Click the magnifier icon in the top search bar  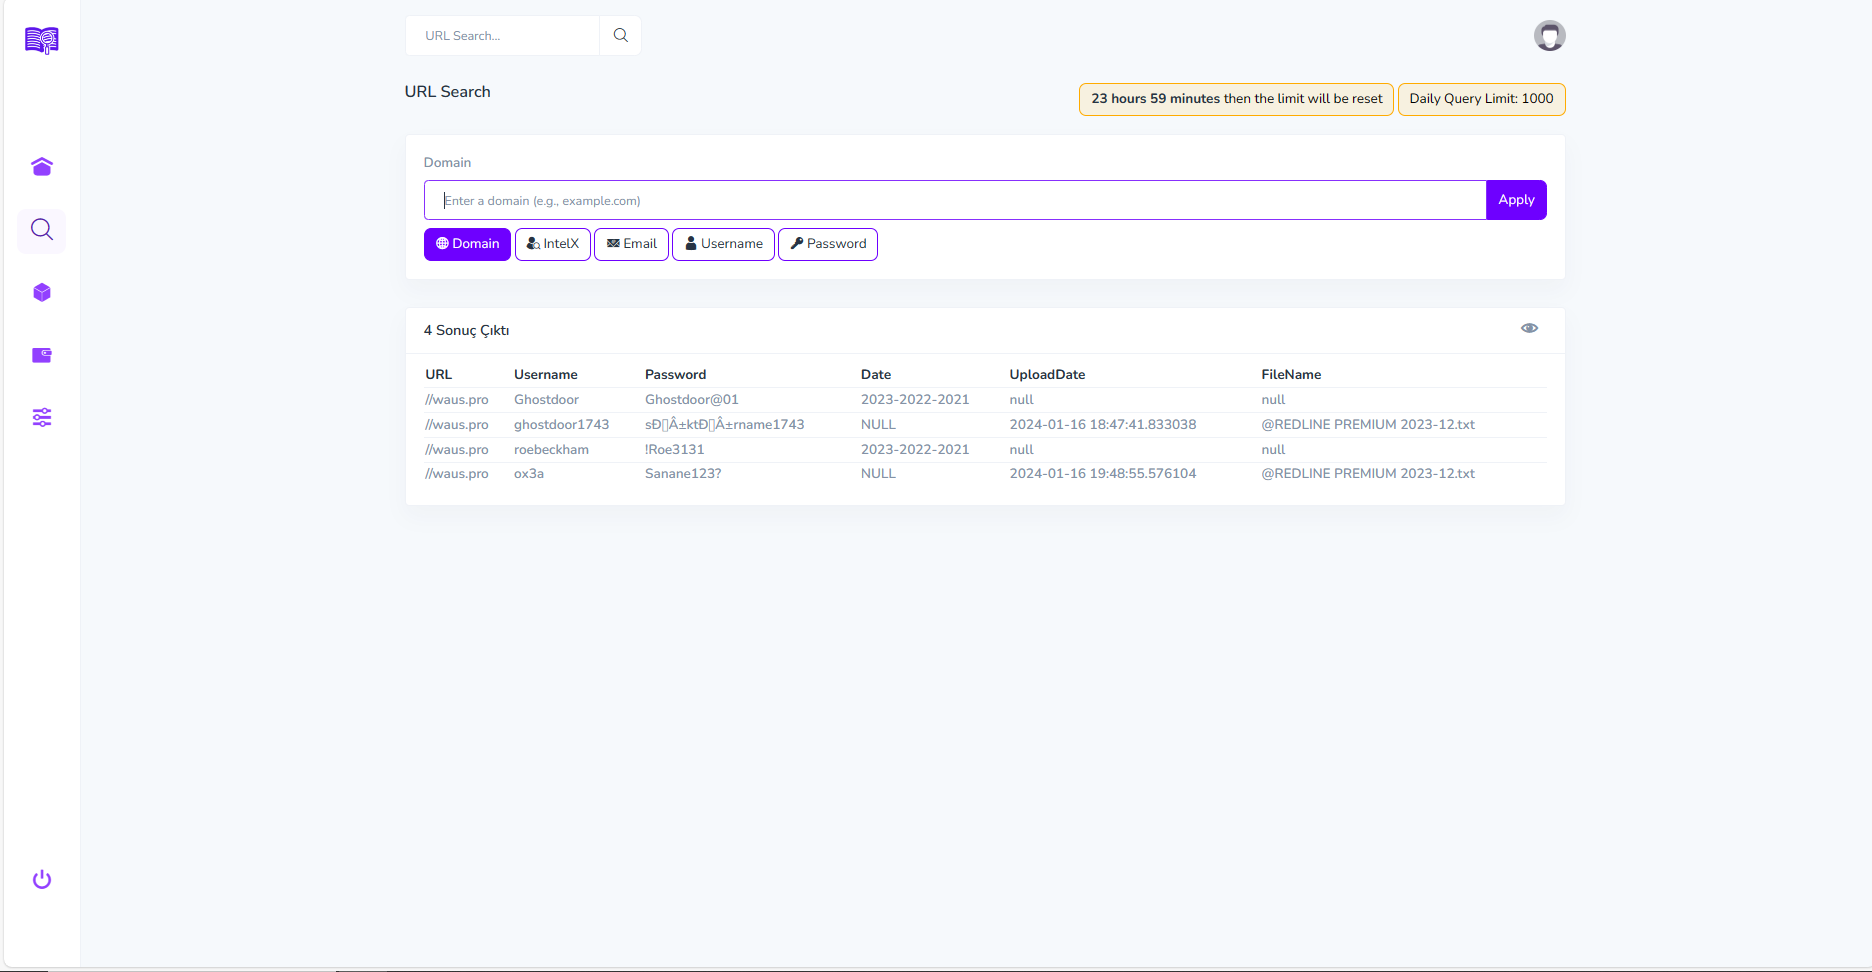coord(621,36)
